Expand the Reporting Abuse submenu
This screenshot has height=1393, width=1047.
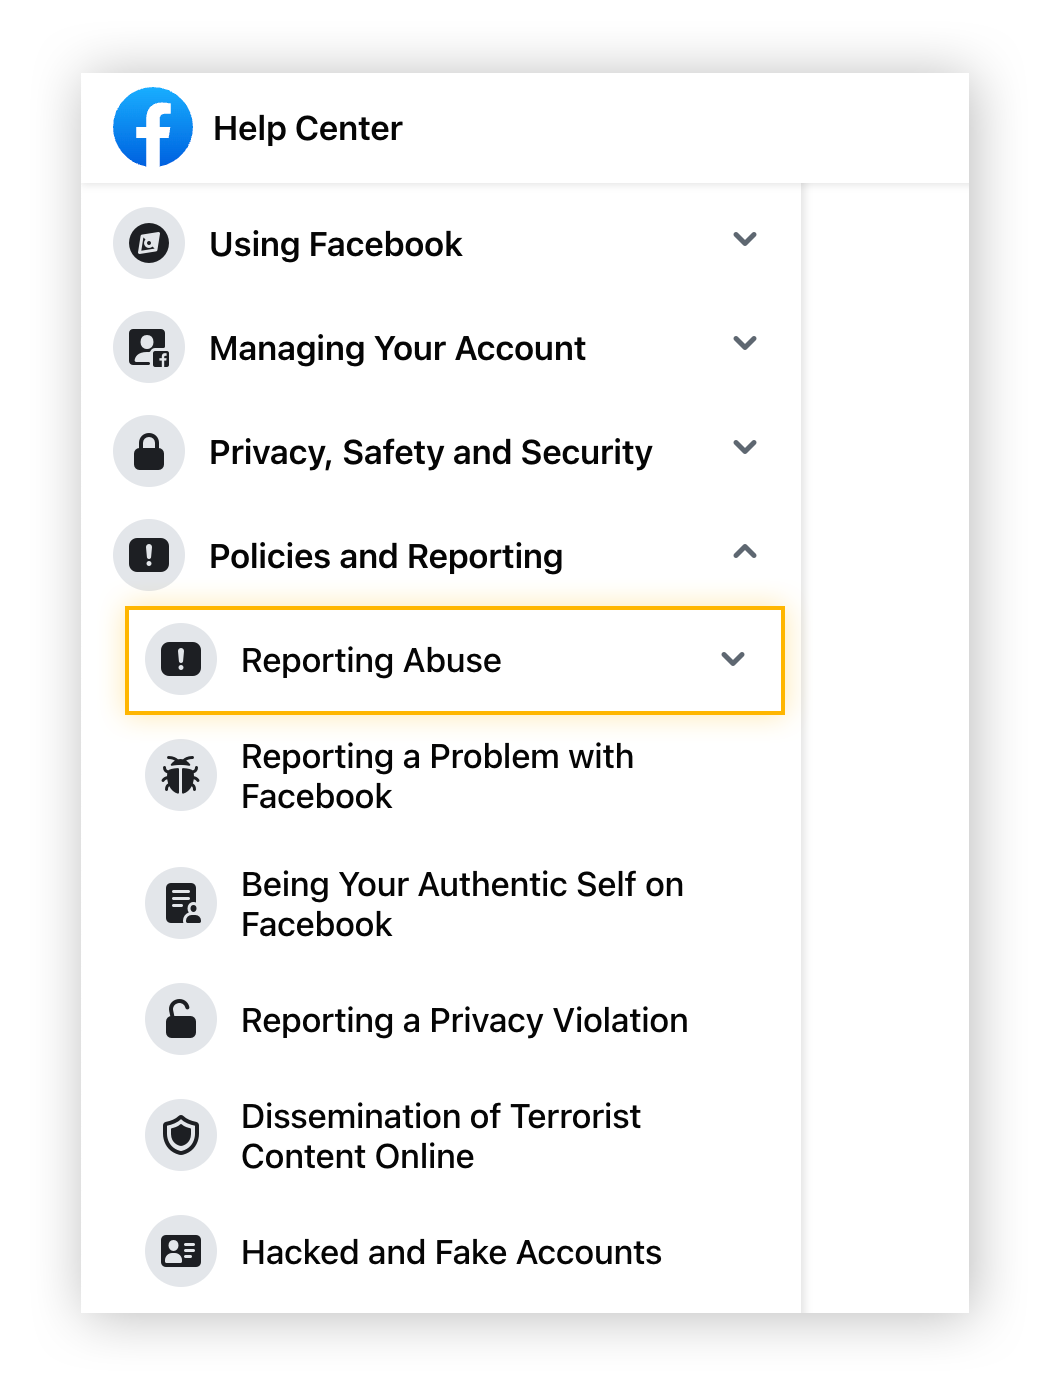732,659
